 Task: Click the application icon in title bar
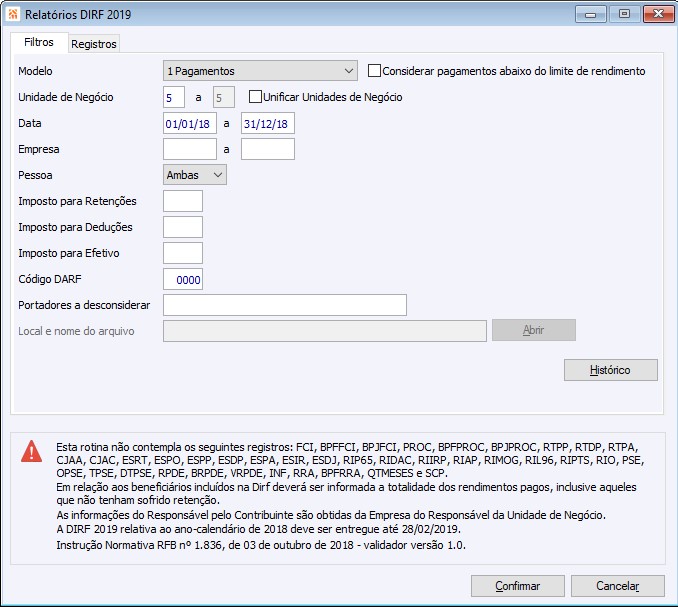(x=13, y=14)
